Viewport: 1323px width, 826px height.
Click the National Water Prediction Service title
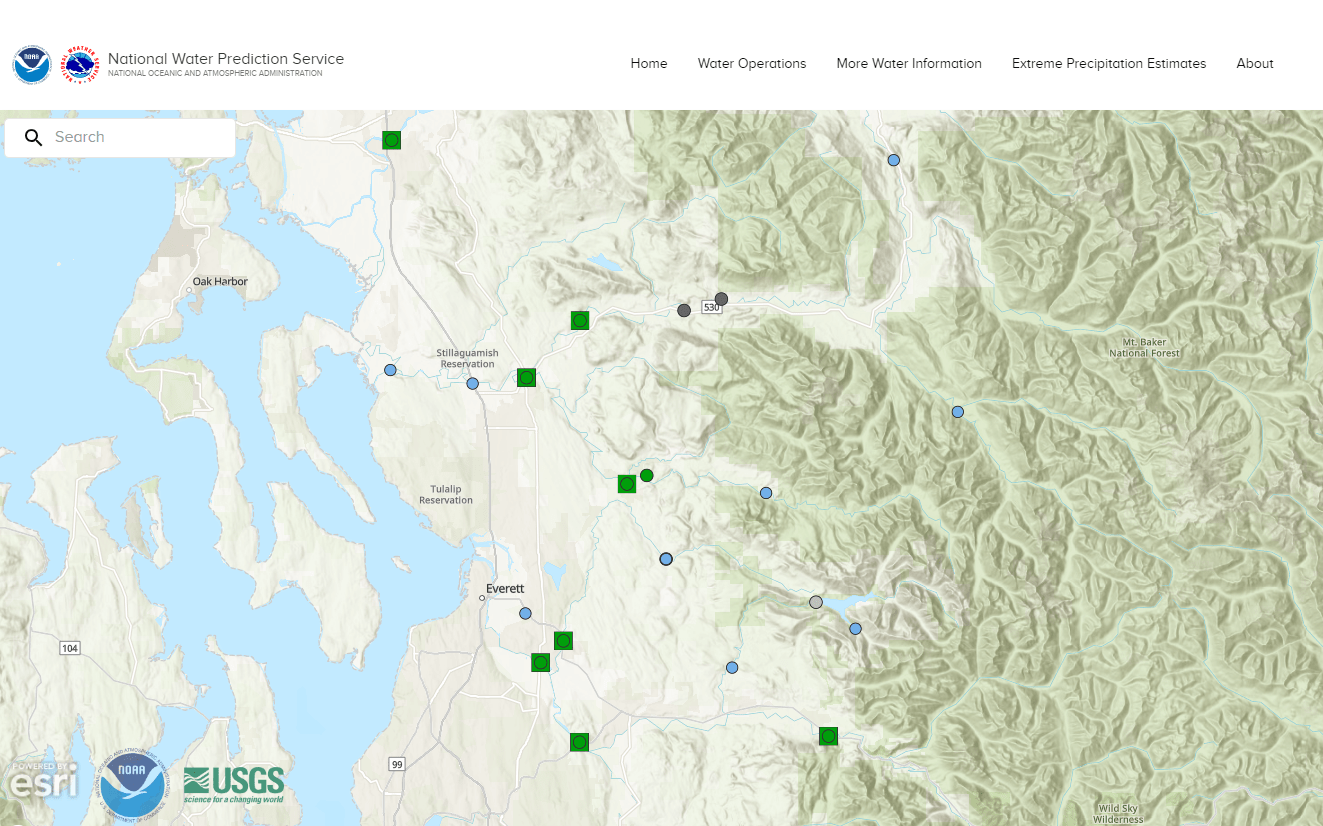(x=226, y=59)
